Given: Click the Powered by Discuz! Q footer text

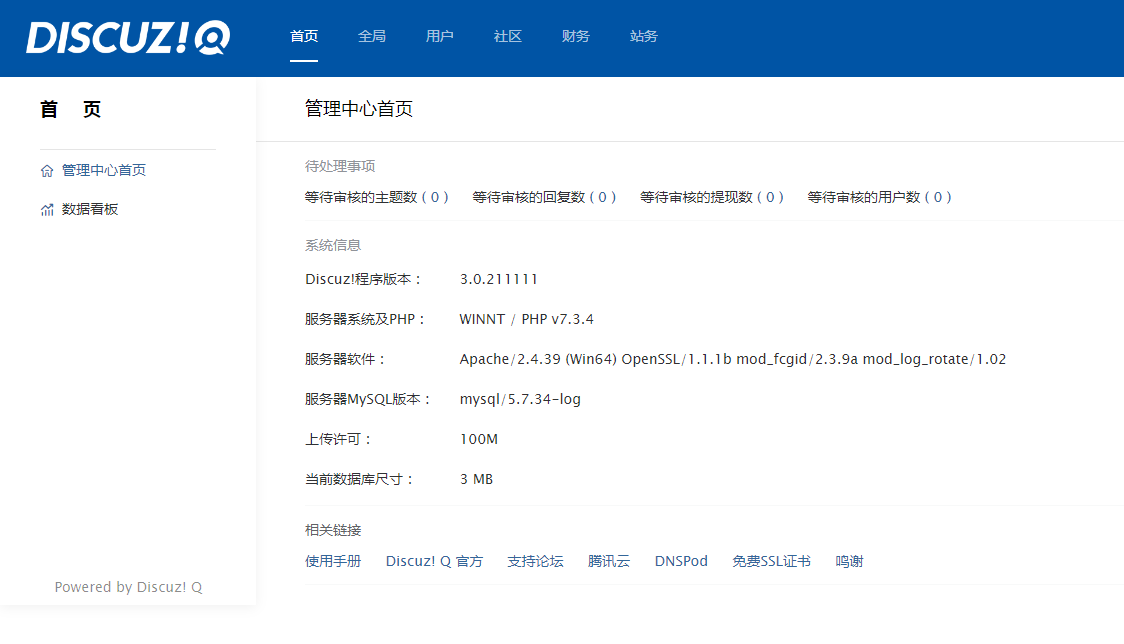Looking at the screenshot, I should click(128, 587).
